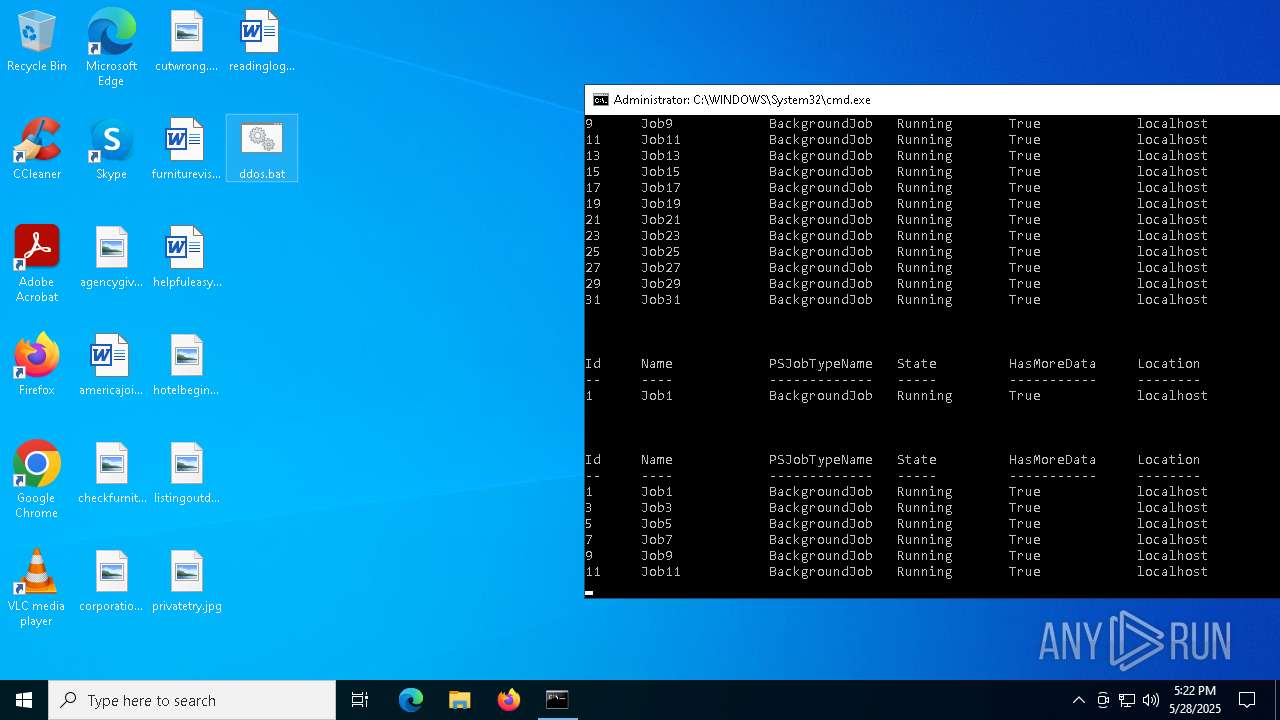Select the privatetry.jpg file icon

tap(186, 581)
